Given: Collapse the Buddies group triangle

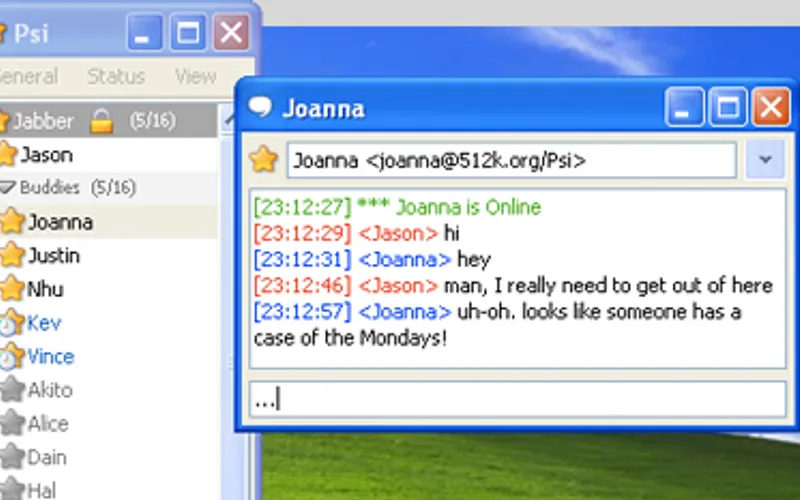Looking at the screenshot, I should coord(8,188).
